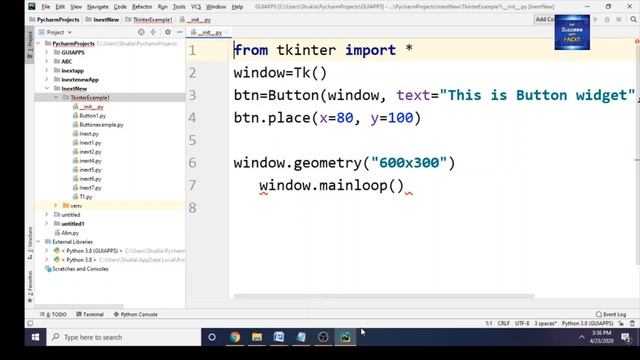640x360 pixels.
Task: Open Word from the taskbar
Action: (279, 337)
